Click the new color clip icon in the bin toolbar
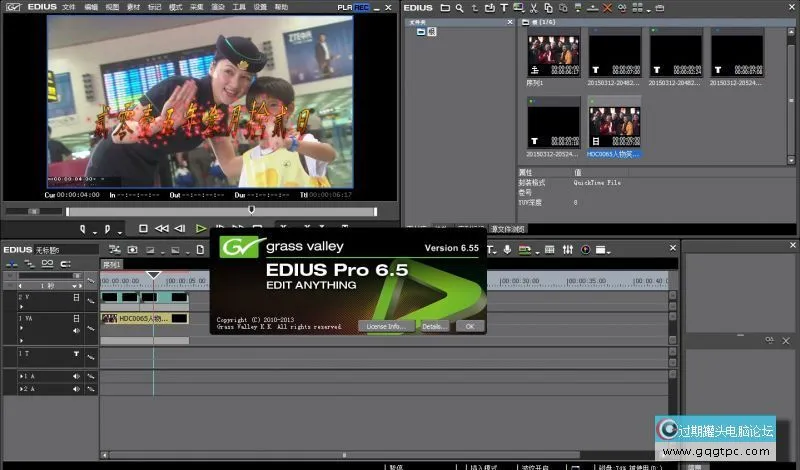This screenshot has width=800, height=470. click(519, 8)
